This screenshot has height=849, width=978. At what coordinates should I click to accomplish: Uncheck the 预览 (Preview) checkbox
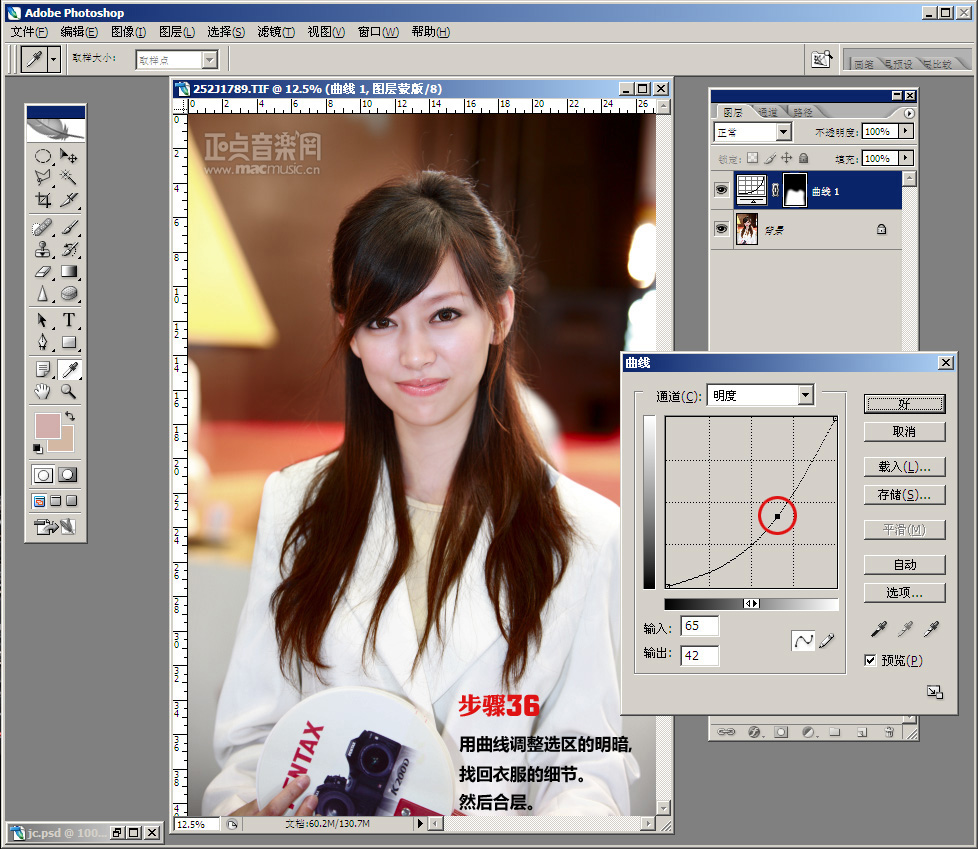[871, 660]
